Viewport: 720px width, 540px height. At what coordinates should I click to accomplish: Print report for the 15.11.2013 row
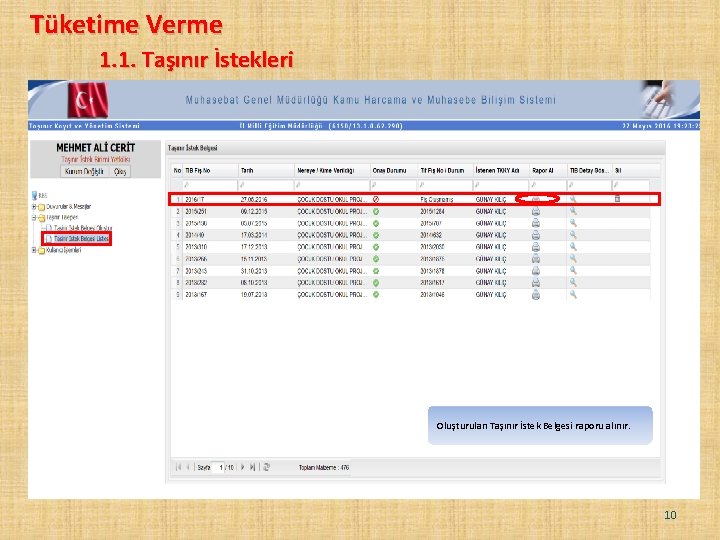[535, 259]
